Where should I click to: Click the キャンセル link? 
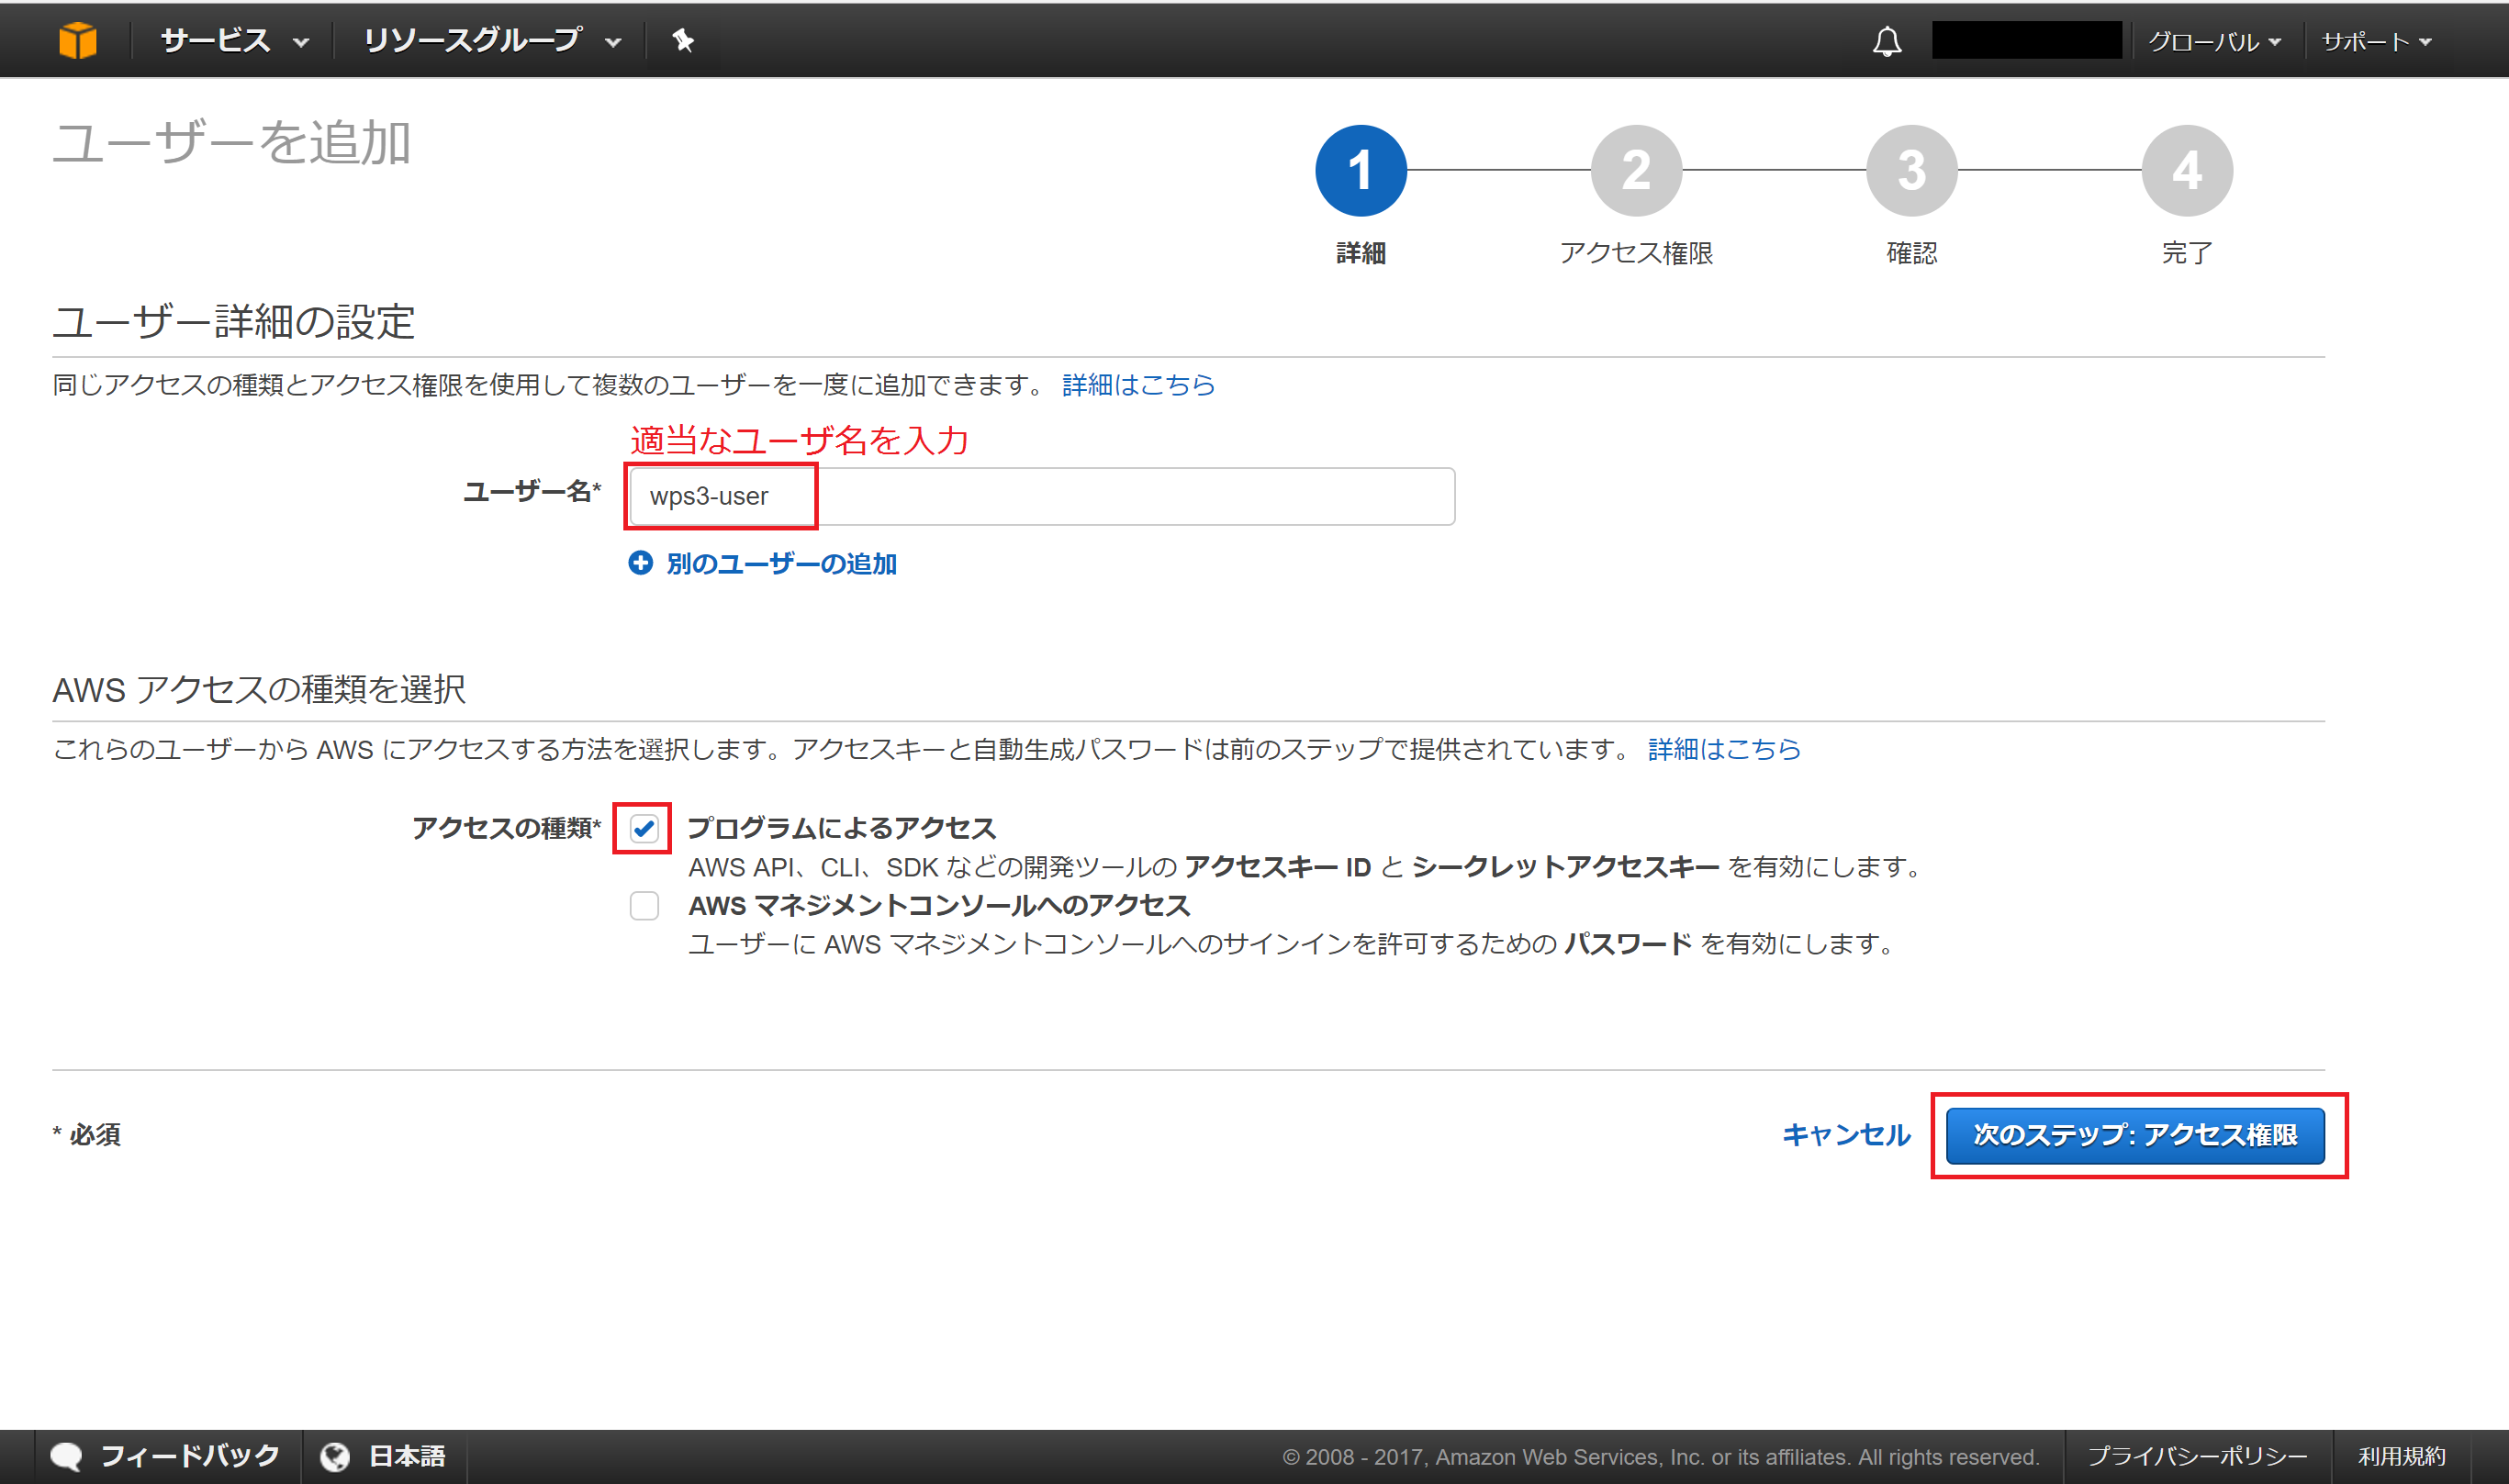(x=1846, y=1135)
